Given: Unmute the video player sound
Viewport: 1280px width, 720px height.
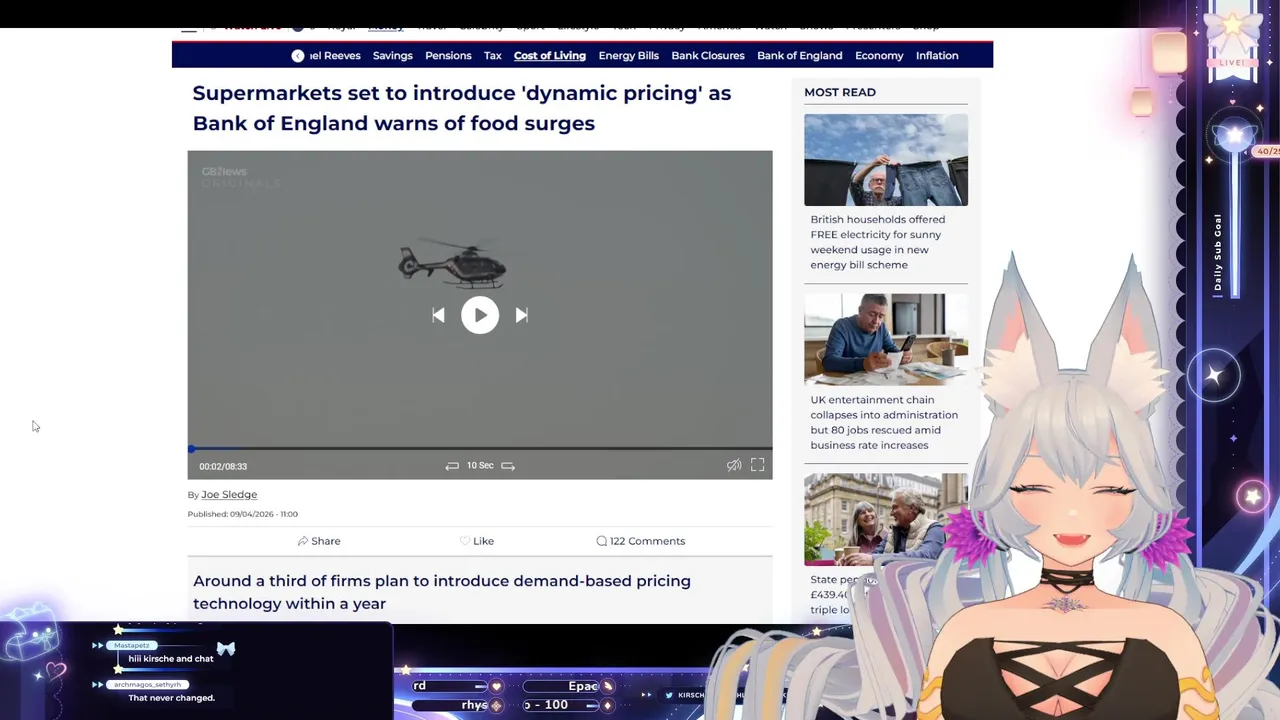Looking at the screenshot, I should pyautogui.click(x=734, y=465).
